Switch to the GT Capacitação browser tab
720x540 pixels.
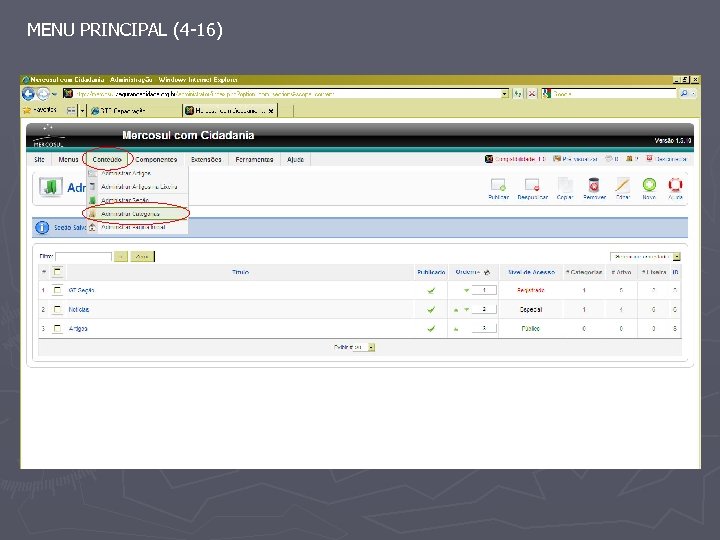coord(135,111)
